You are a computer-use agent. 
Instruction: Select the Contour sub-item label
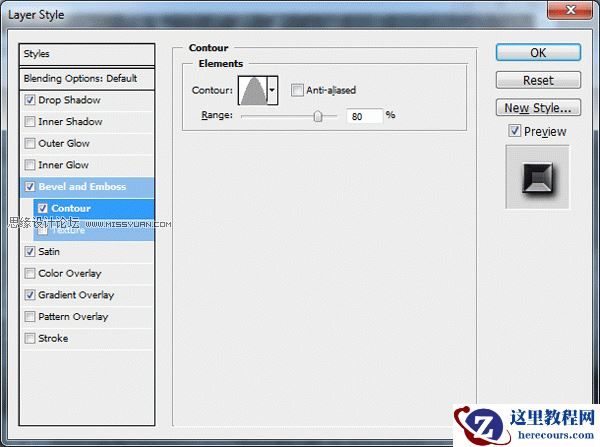coord(71,208)
